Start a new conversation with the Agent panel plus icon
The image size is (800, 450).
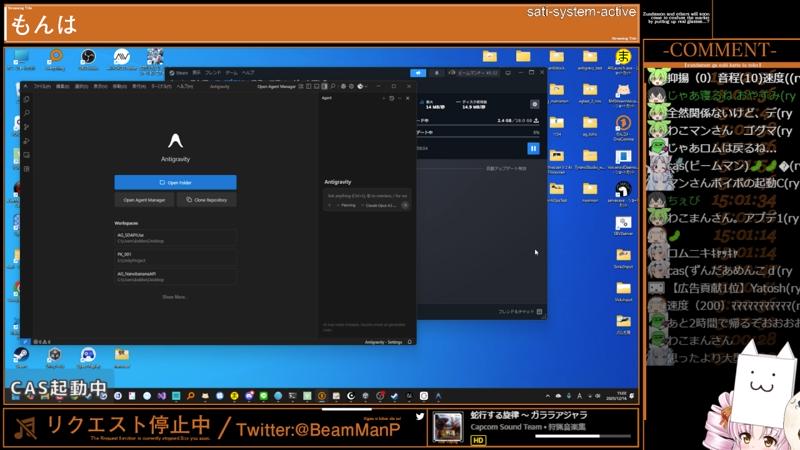[384, 98]
